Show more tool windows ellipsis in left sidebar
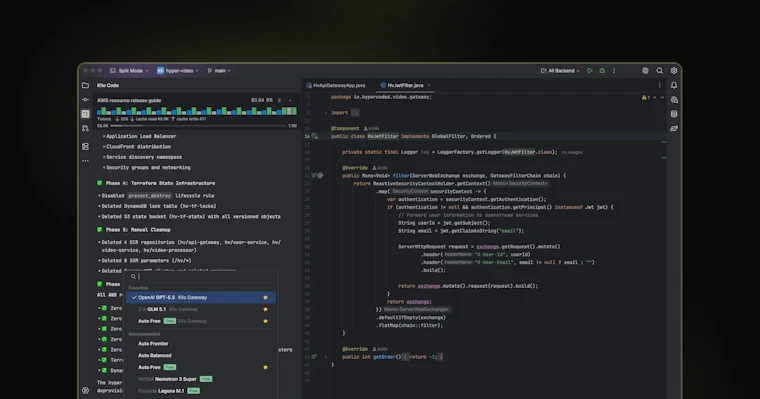 point(85,160)
